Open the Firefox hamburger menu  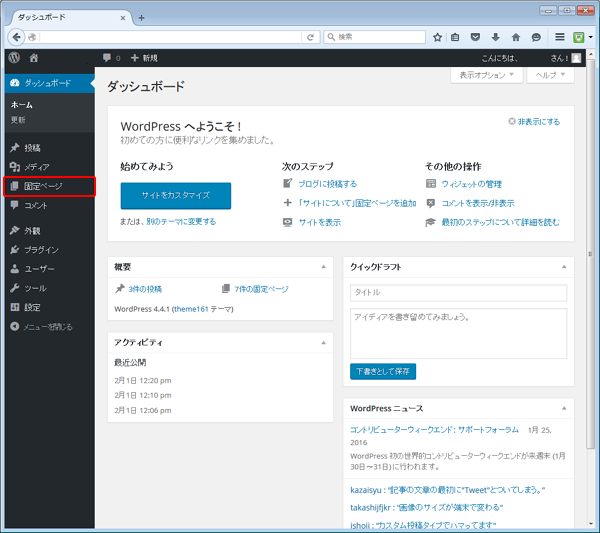pyautogui.click(x=561, y=37)
